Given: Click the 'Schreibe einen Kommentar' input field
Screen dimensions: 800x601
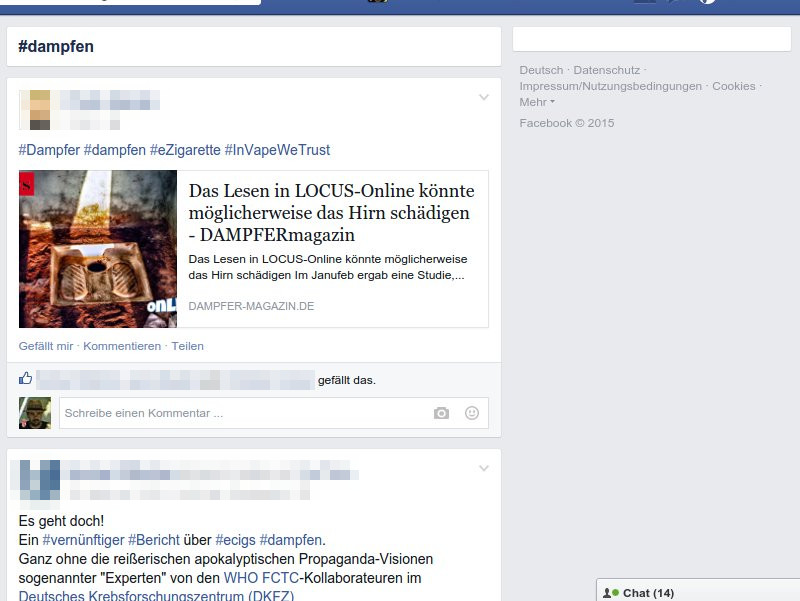Looking at the screenshot, I should pos(240,413).
